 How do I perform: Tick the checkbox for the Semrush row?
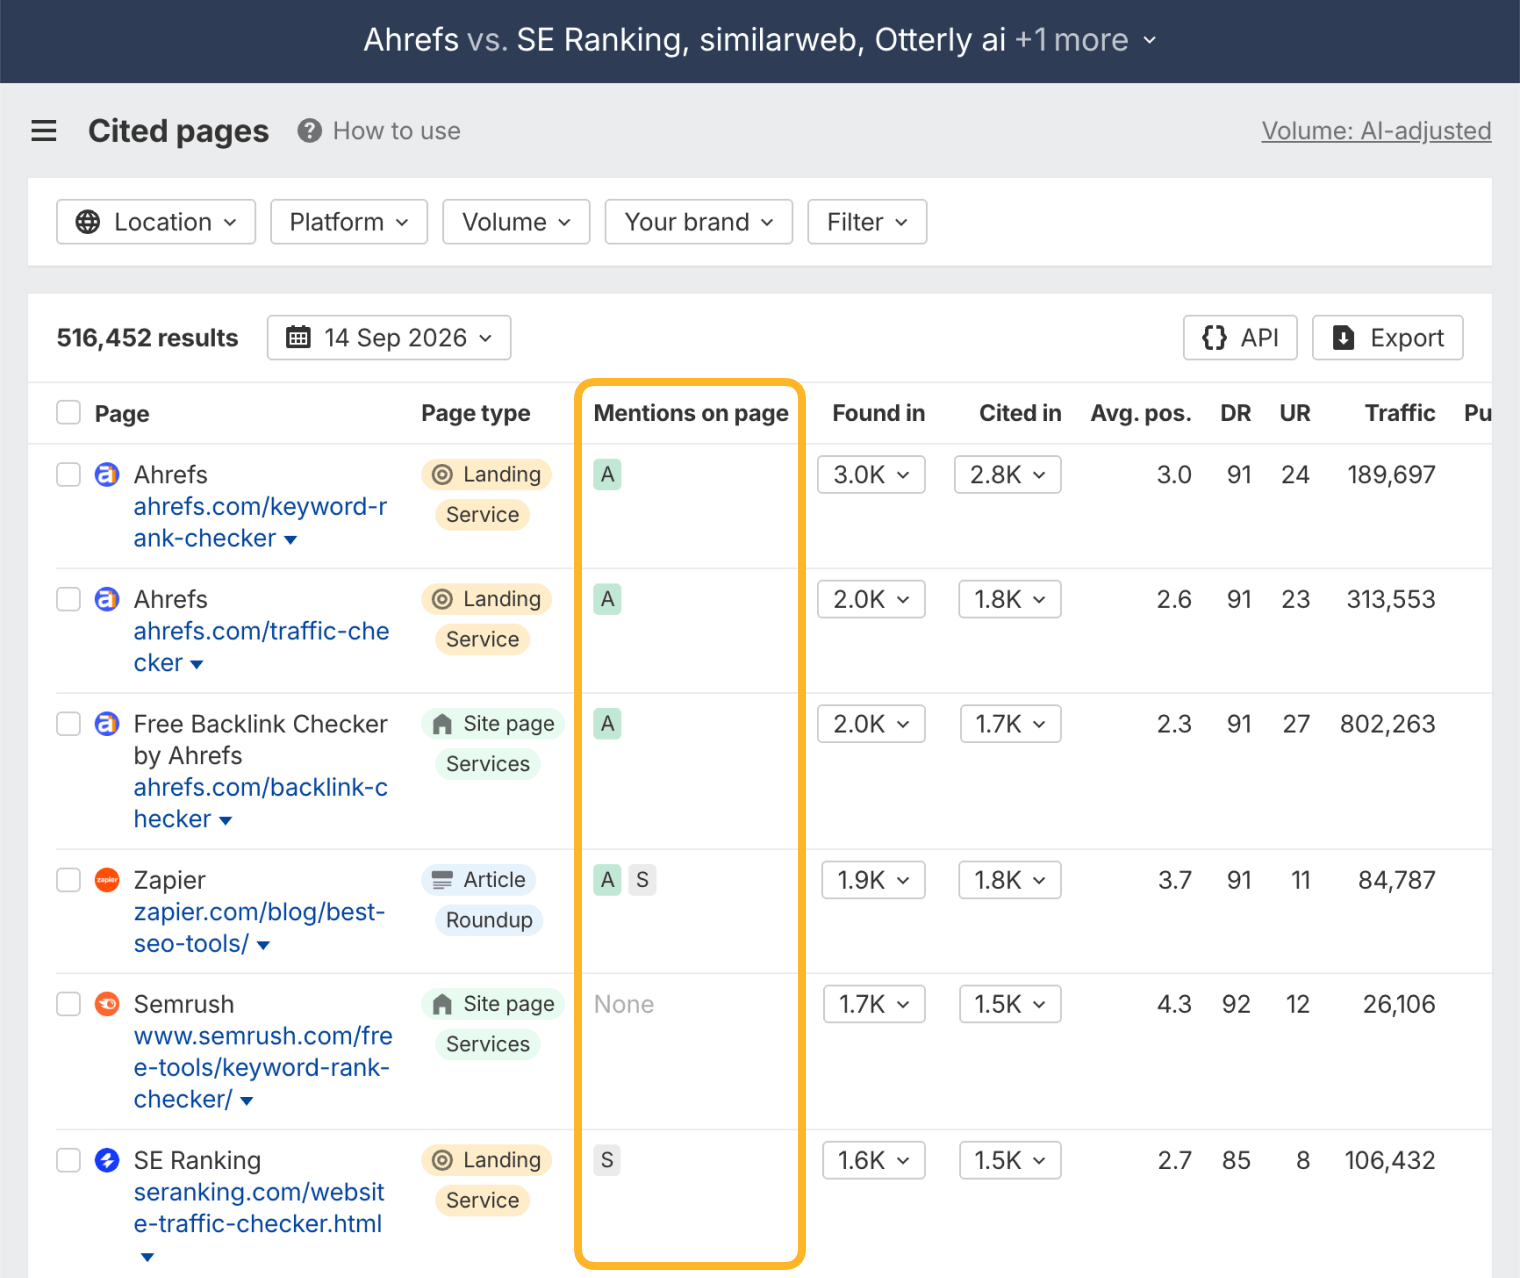pos(68,1004)
